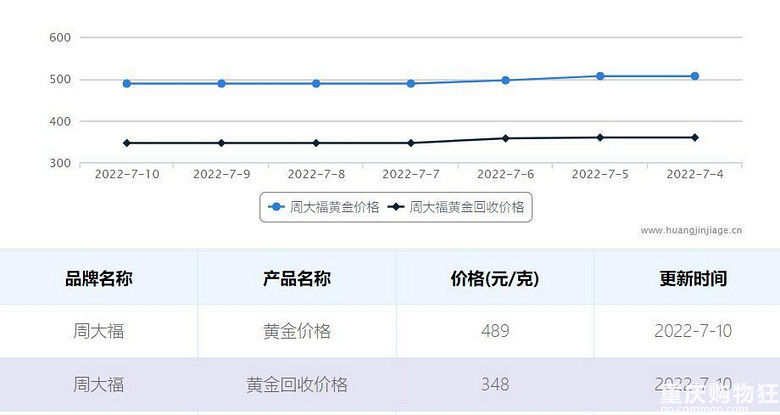
Task: Select blue gold price point at 2022-7-7
Action: click(411, 84)
